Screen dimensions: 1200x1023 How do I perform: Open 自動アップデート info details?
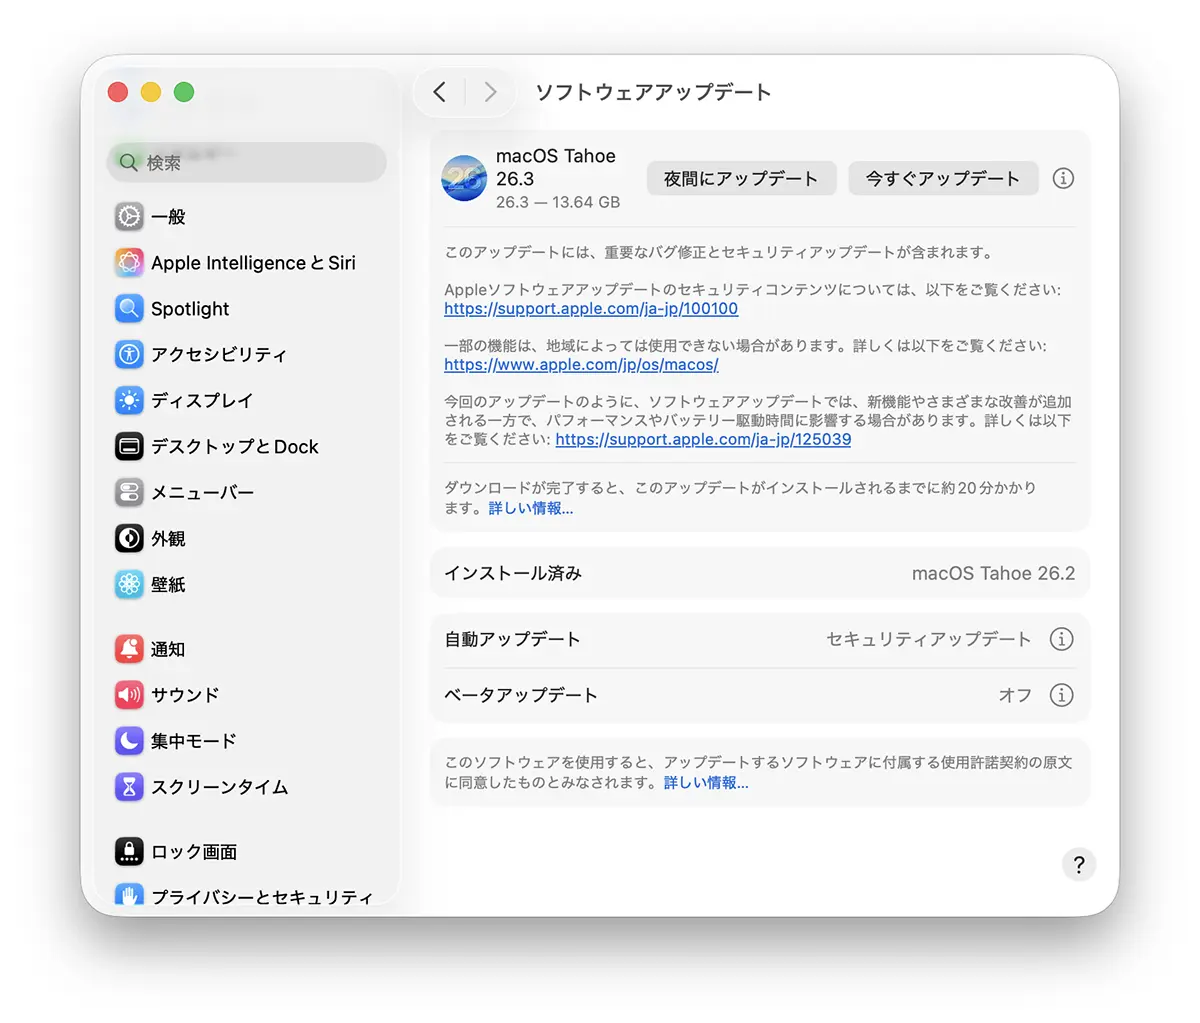(x=1062, y=639)
